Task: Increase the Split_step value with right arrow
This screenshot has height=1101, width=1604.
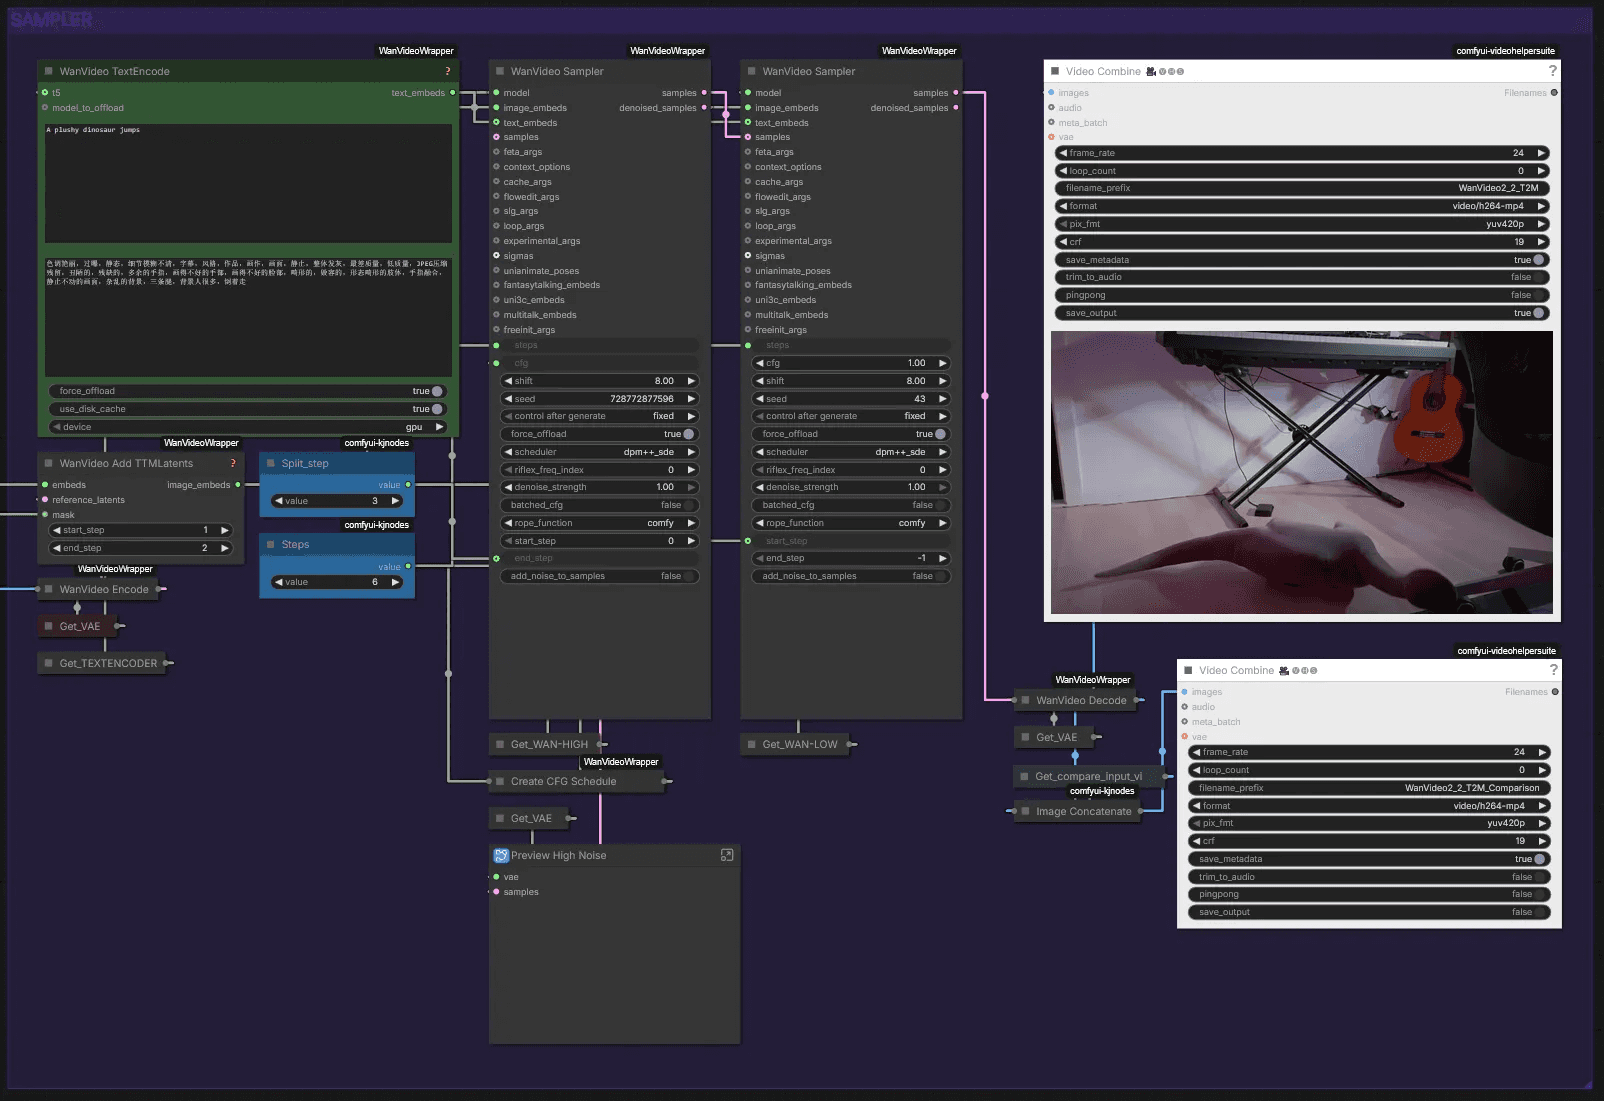Action: (x=396, y=501)
